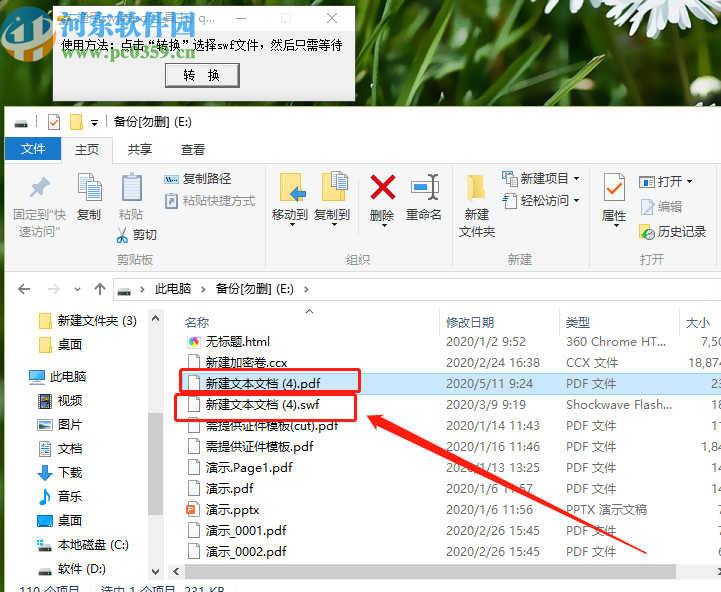Select the first 桌面 folder under 新建文件夹 (3)
This screenshot has height=592, width=721.
61,345
